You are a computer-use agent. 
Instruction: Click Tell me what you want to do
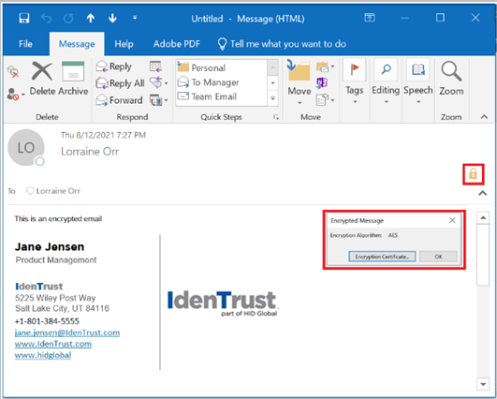282,44
